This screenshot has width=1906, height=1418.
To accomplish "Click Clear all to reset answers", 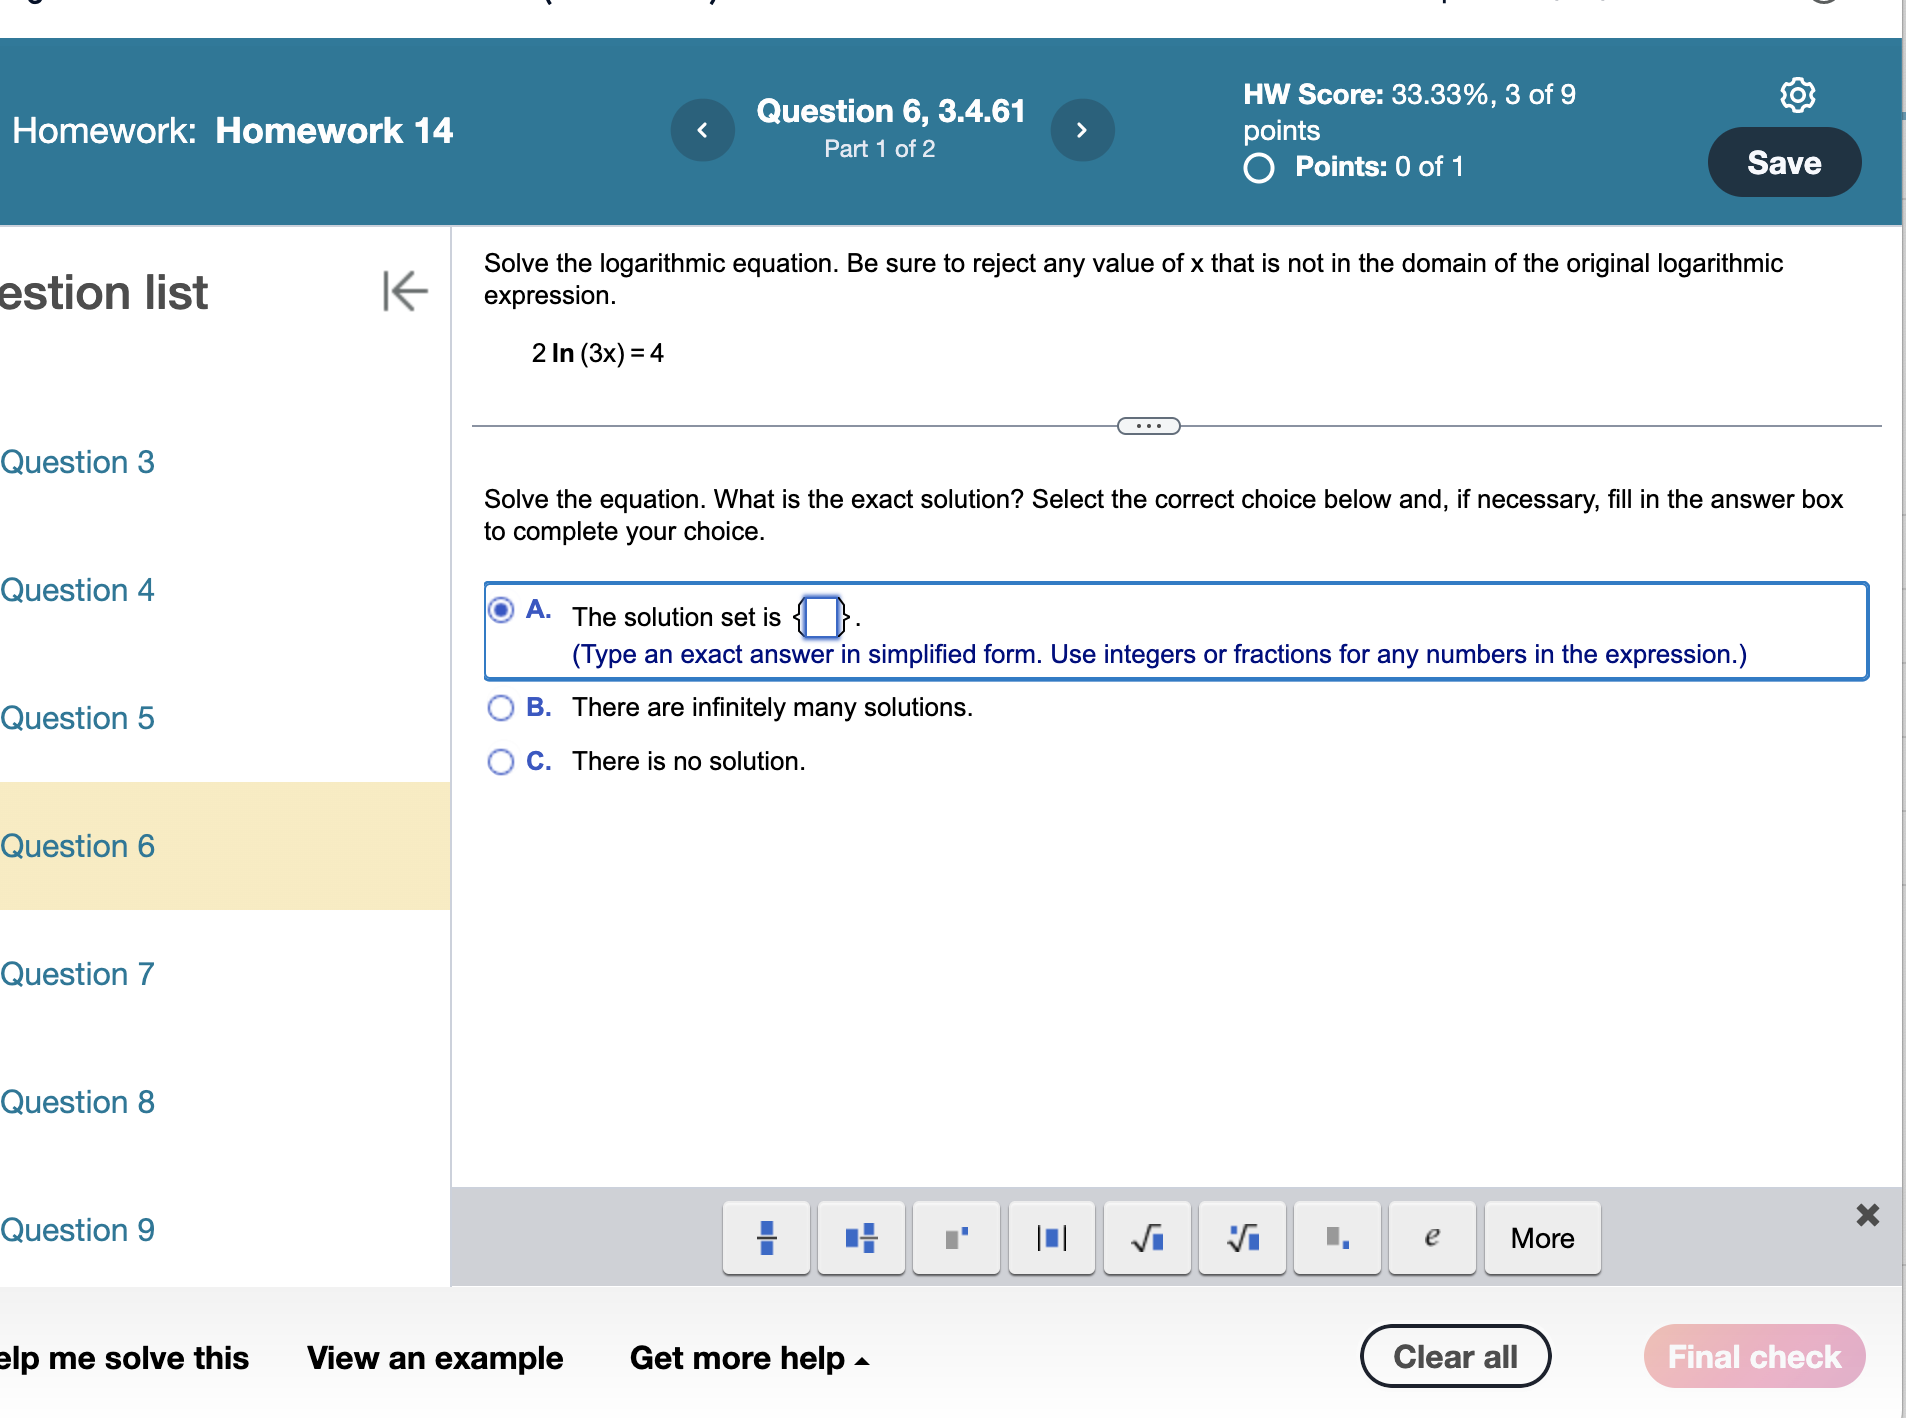I will 1455,1356.
